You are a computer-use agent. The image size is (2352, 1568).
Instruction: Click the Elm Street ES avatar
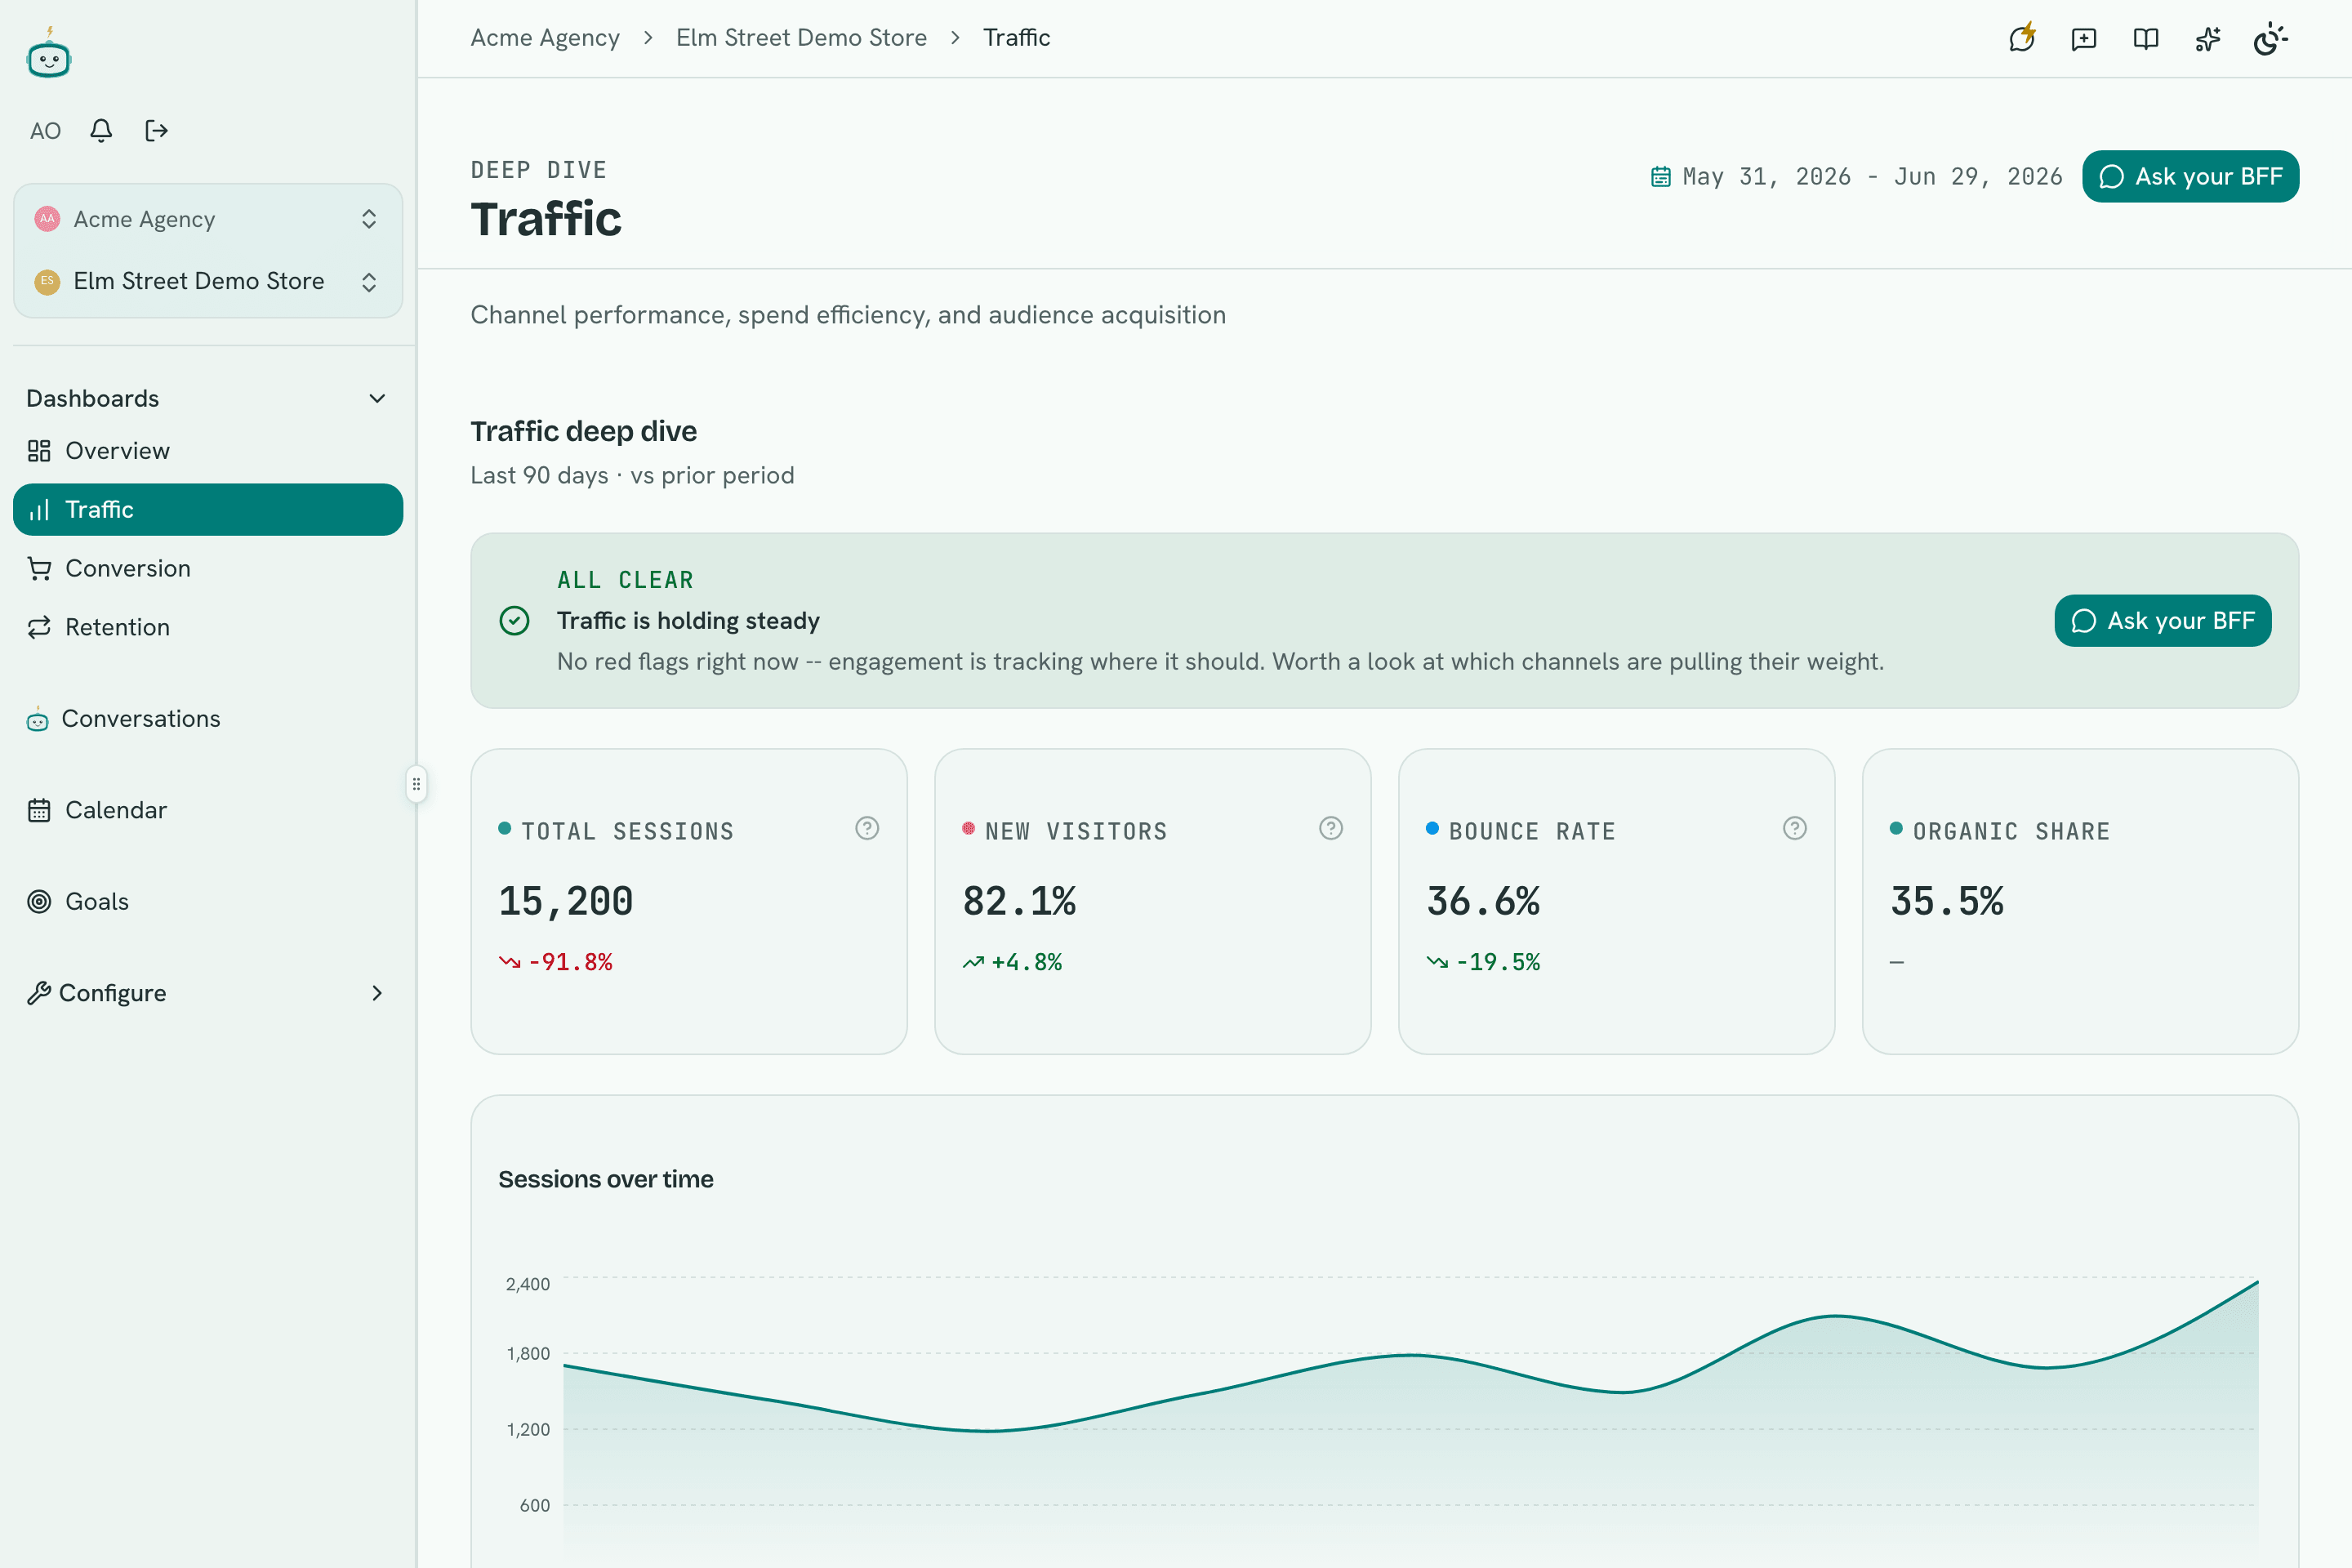click(x=47, y=281)
